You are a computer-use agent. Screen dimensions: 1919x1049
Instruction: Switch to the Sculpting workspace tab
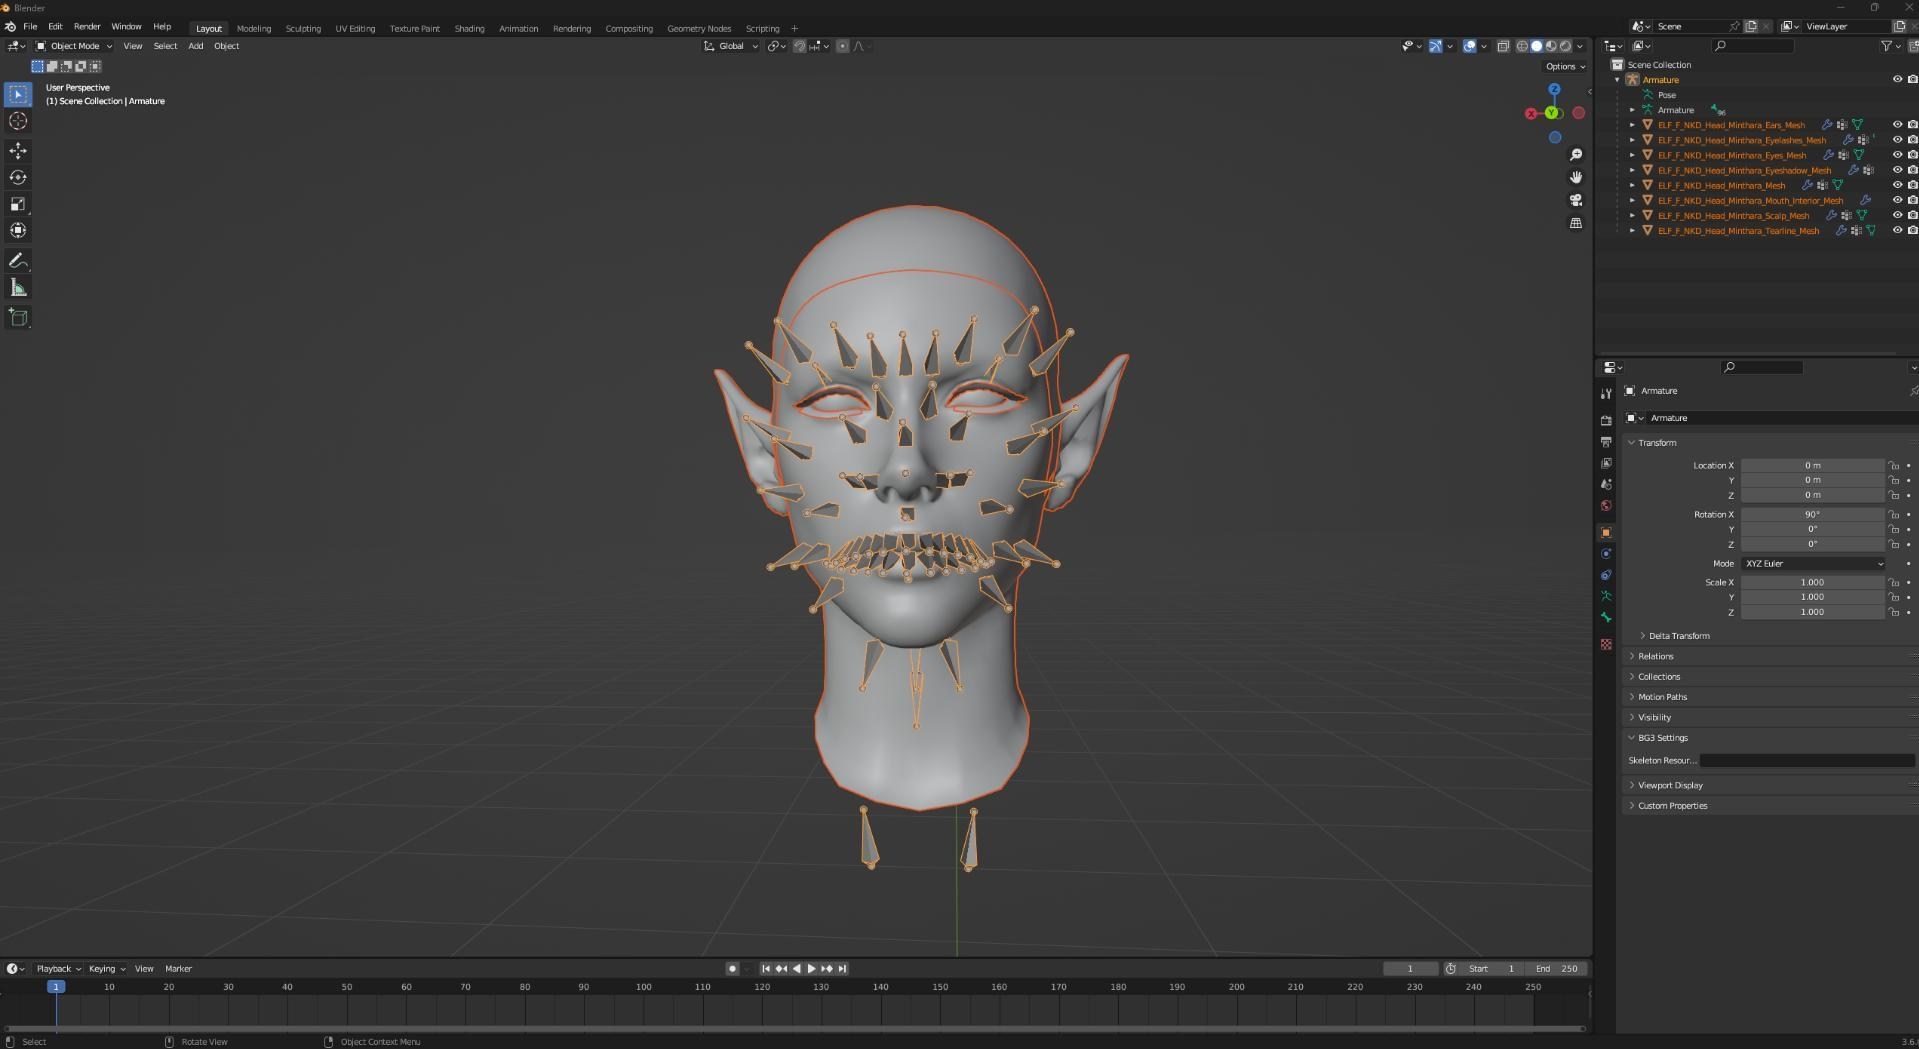pyautogui.click(x=303, y=28)
